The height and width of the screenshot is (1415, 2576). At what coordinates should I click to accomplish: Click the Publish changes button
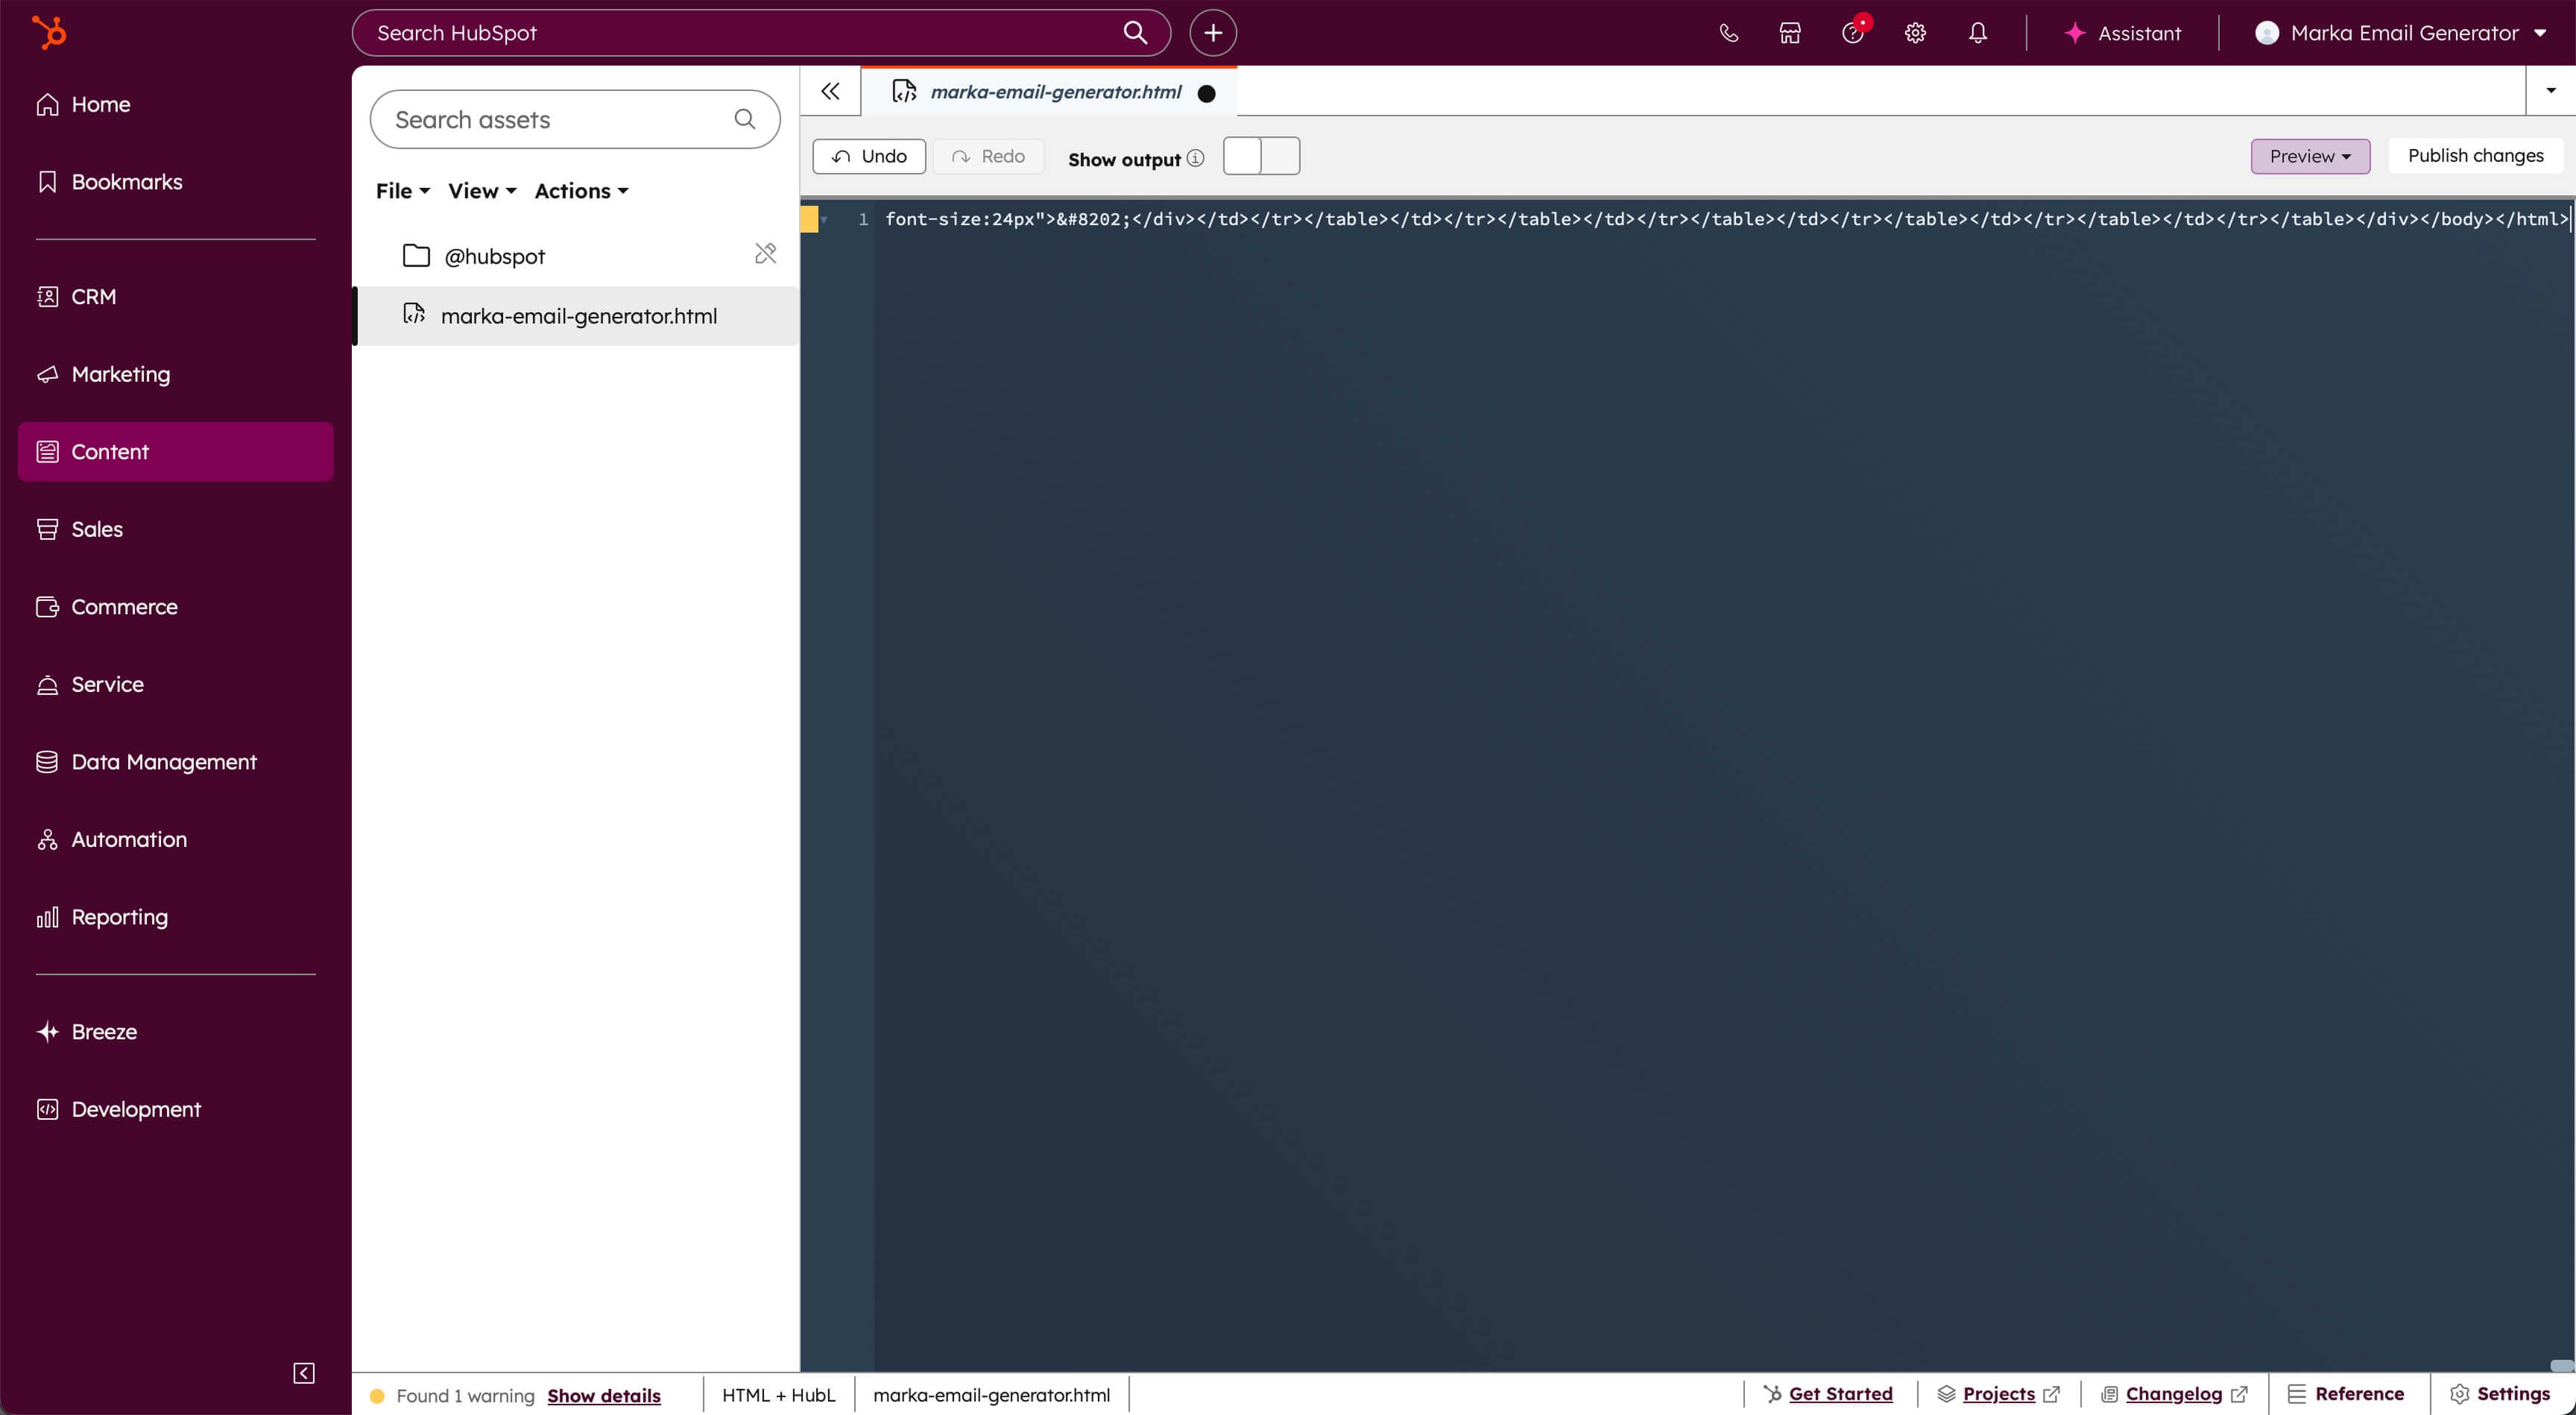click(2475, 155)
